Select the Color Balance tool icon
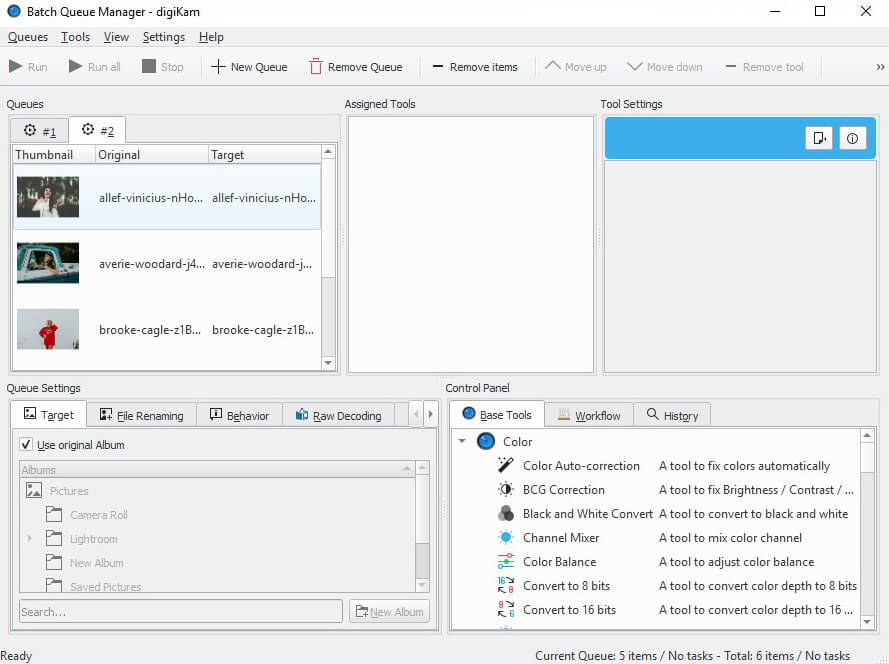Image resolution: width=889 pixels, height=664 pixels. coord(506,562)
